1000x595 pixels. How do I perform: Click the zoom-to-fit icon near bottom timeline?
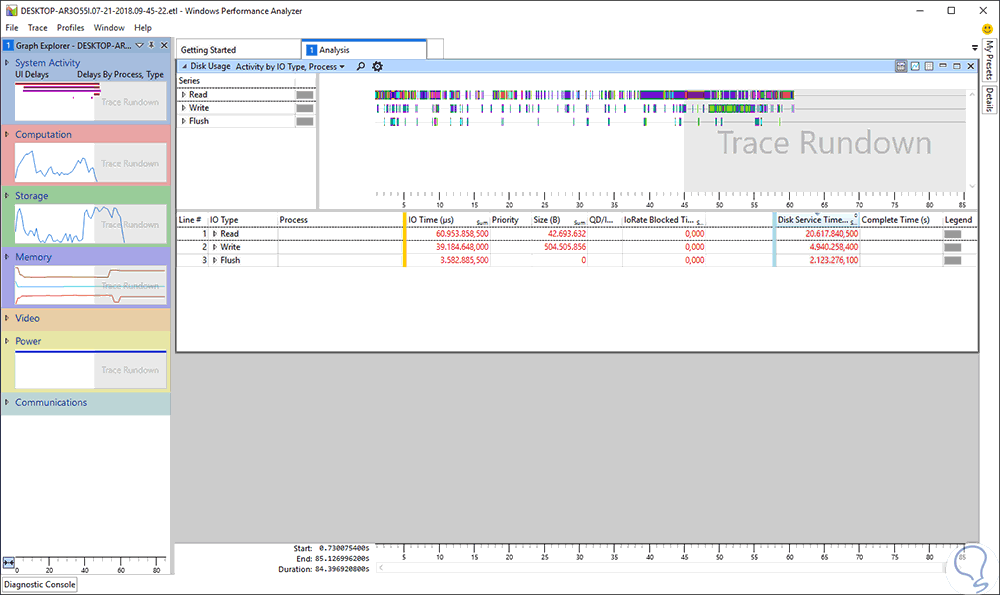(9, 562)
